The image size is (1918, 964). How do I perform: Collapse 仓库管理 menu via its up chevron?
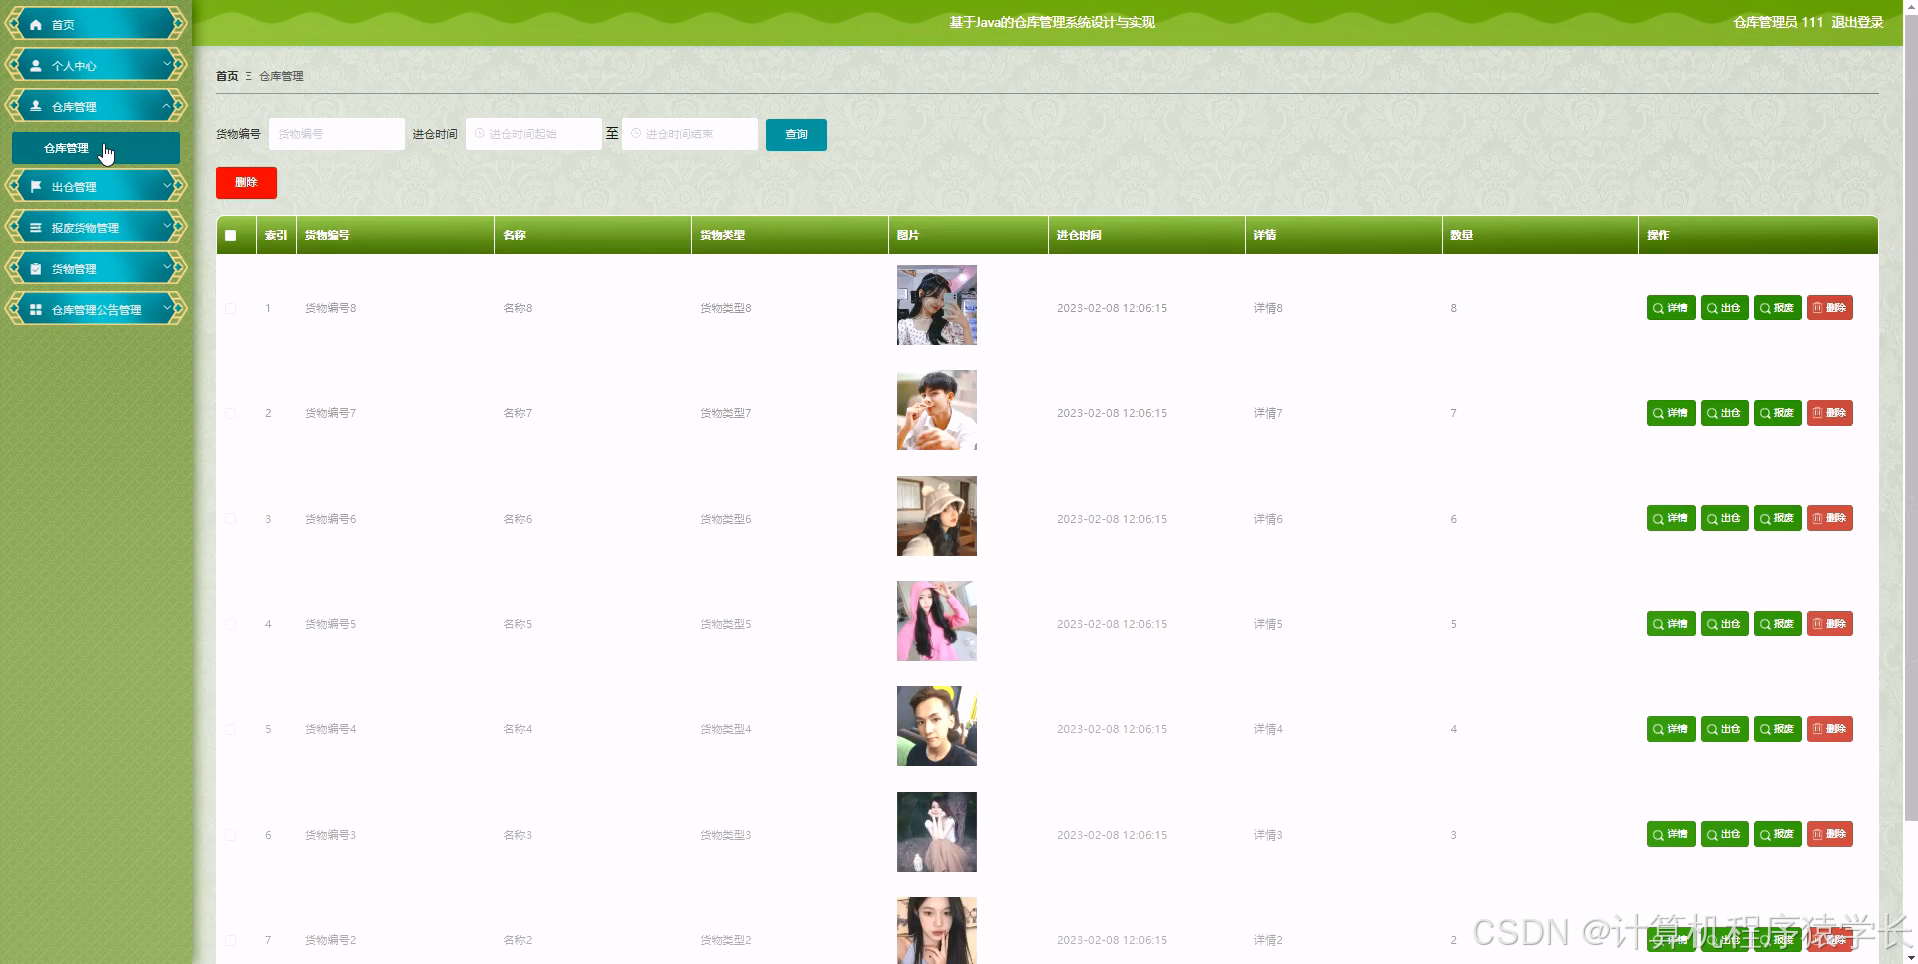click(167, 105)
